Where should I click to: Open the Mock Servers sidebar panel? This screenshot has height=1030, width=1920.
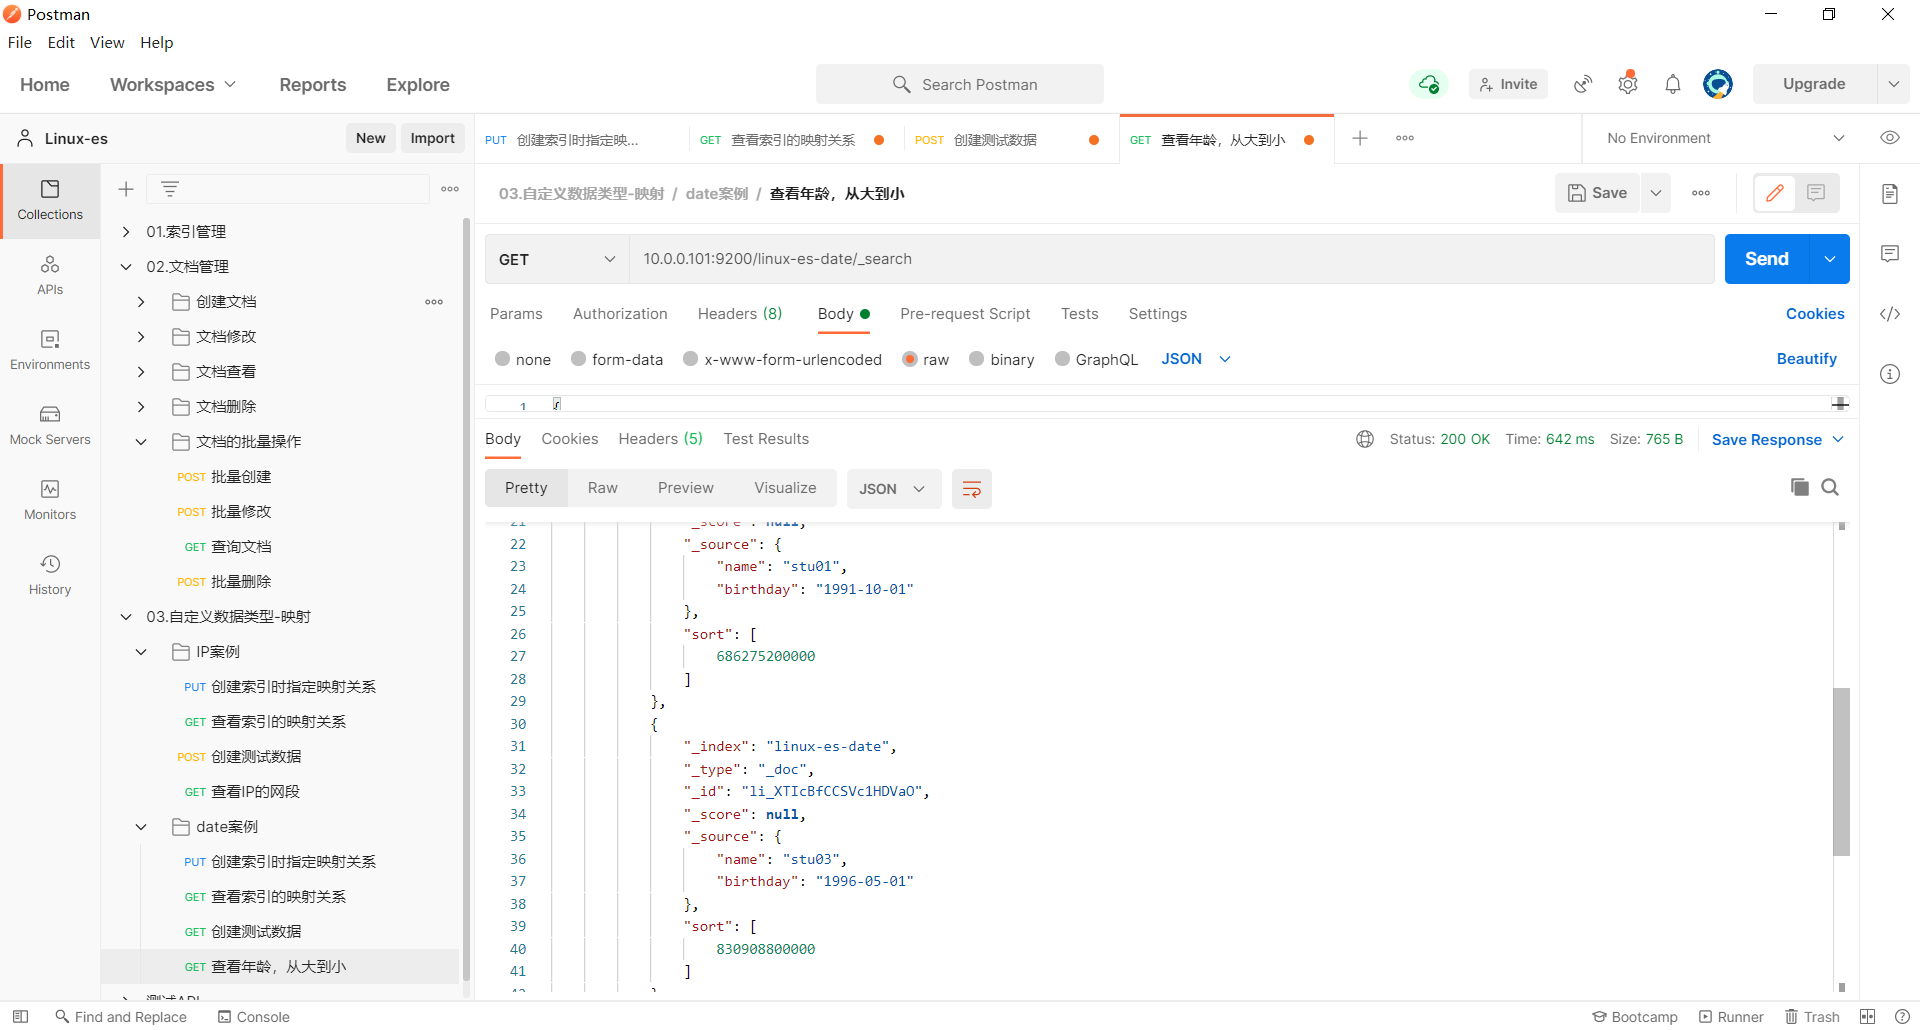click(x=50, y=426)
